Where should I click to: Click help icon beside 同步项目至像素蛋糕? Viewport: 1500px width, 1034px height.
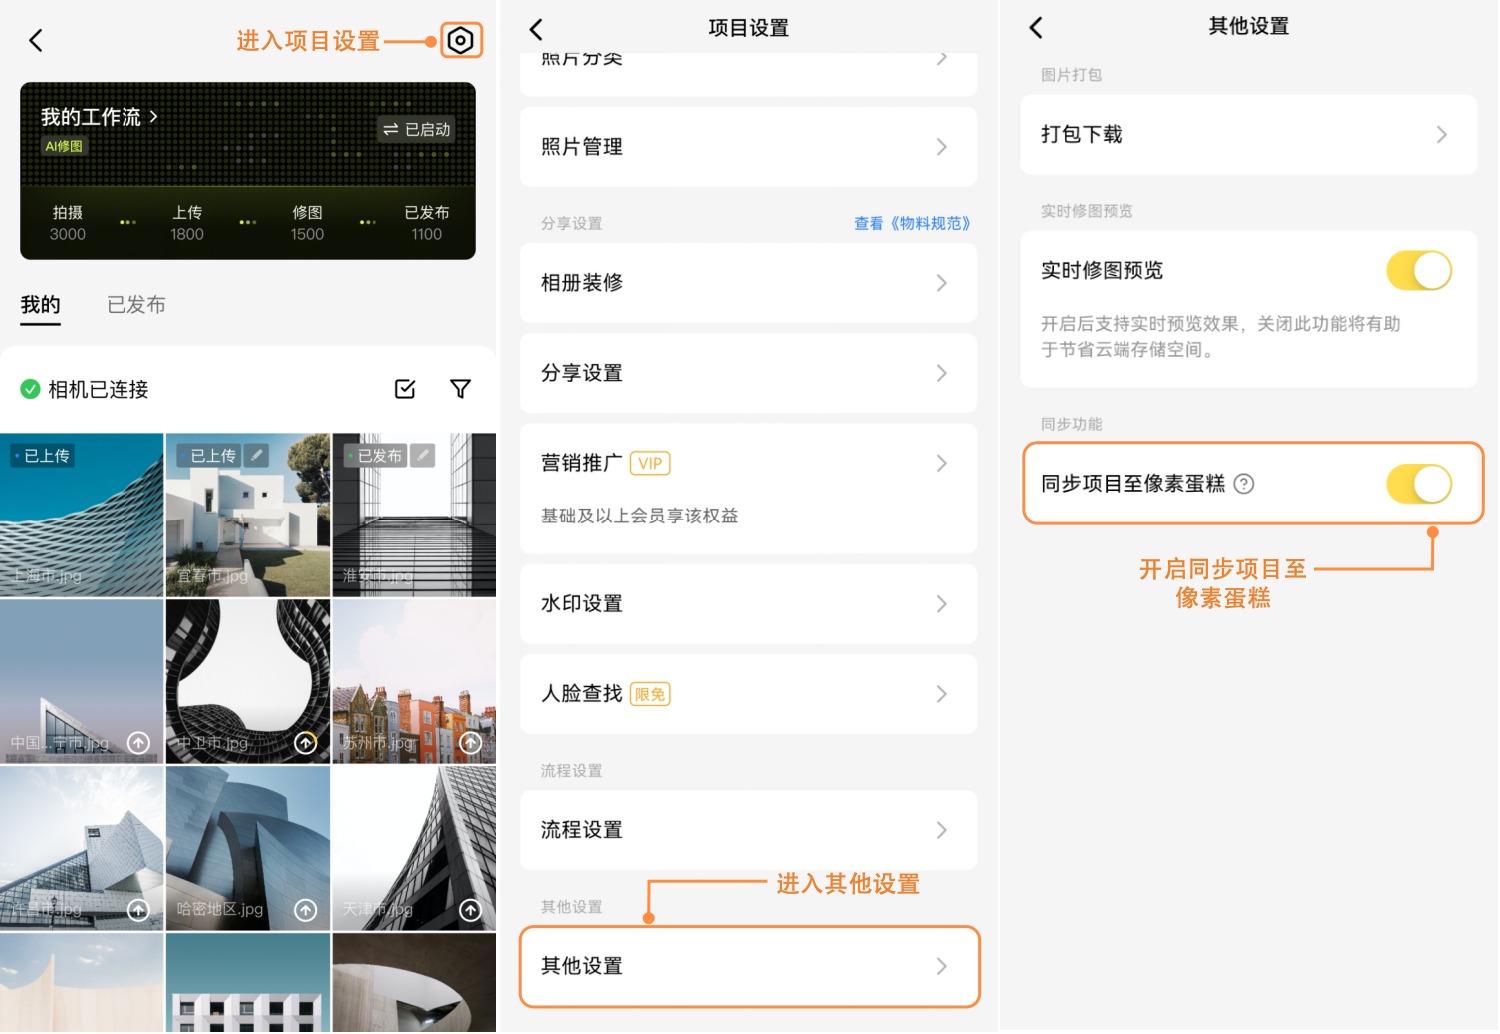click(x=1244, y=484)
